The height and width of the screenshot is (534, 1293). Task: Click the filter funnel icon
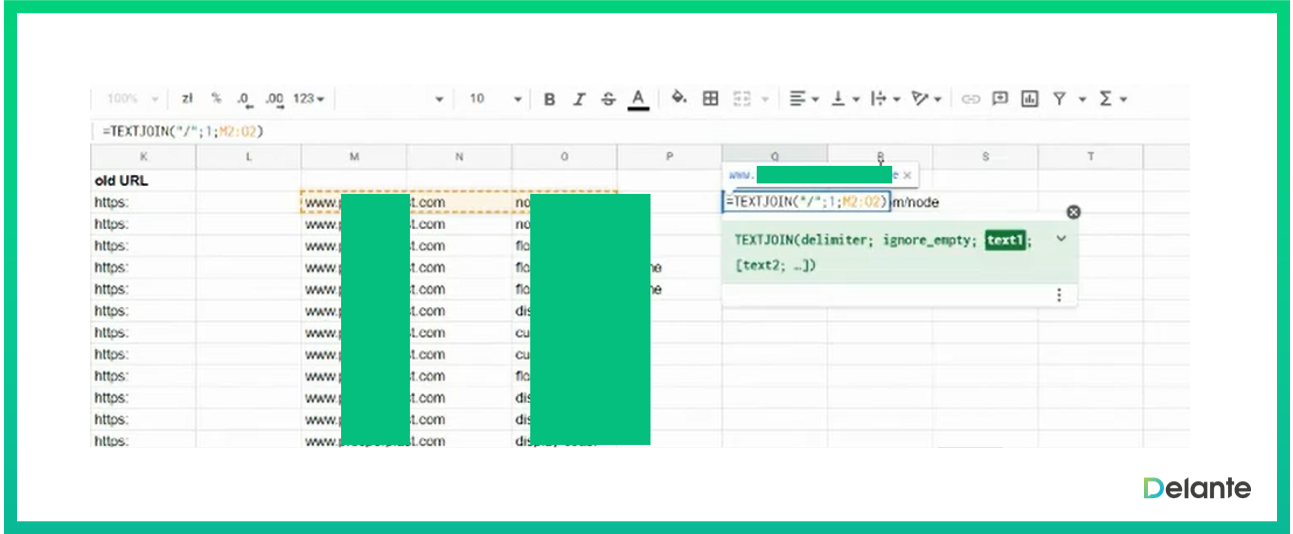click(1059, 99)
